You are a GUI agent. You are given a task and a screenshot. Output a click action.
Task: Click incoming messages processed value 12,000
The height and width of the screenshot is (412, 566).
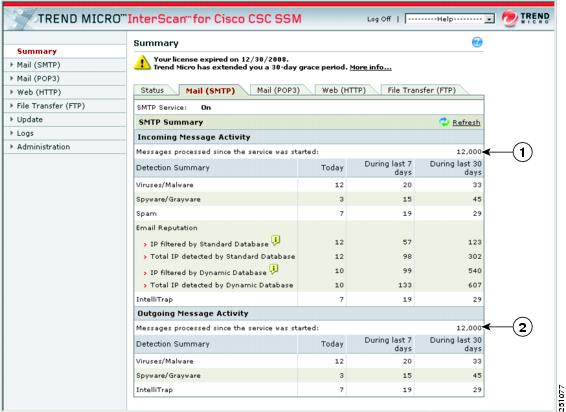tap(469, 152)
